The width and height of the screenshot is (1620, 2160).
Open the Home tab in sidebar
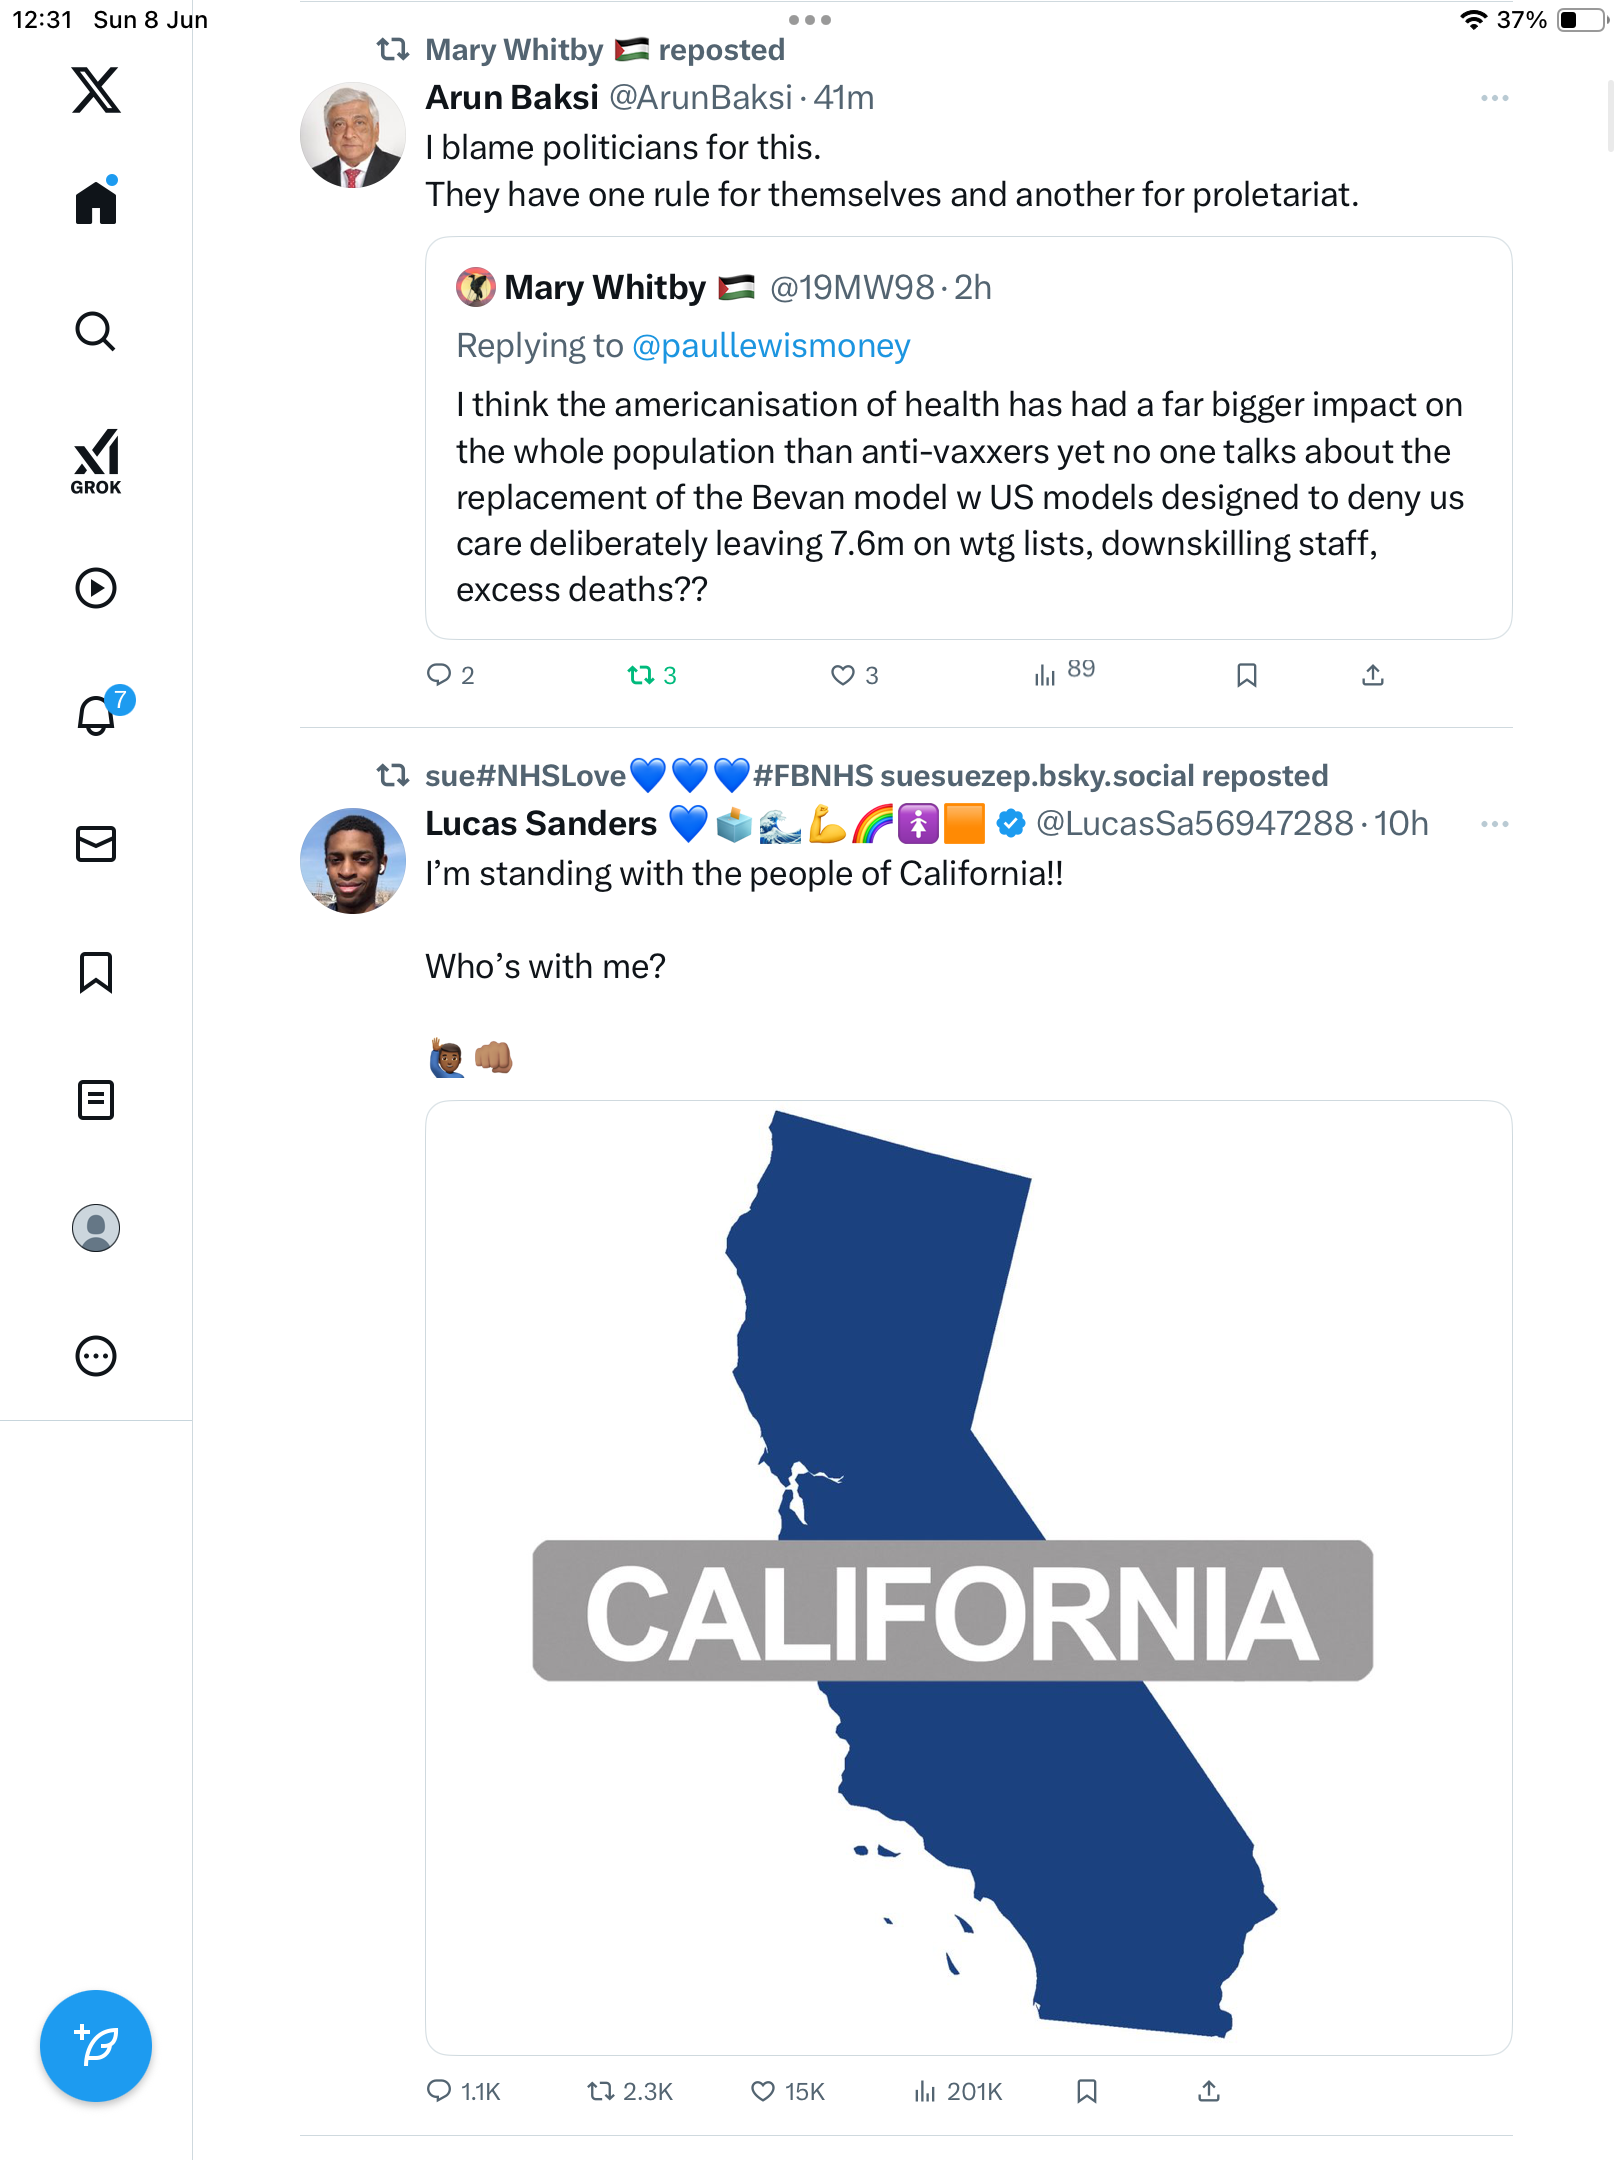(96, 201)
